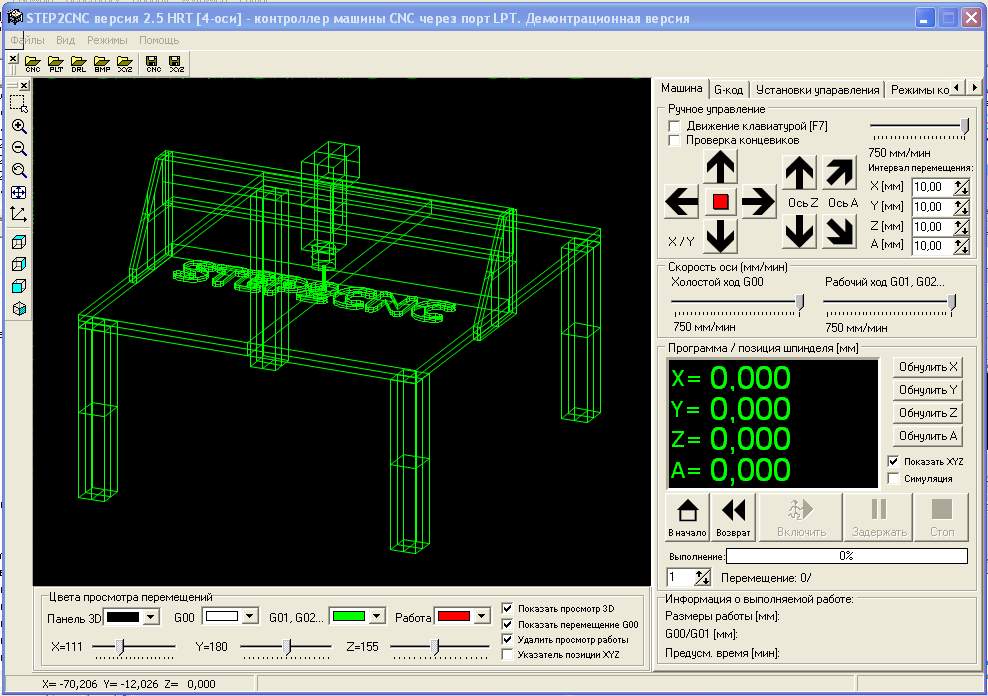Viewport: 988px width, 696px height.
Task: Open BMP file toolbar icon
Action: click(102, 64)
